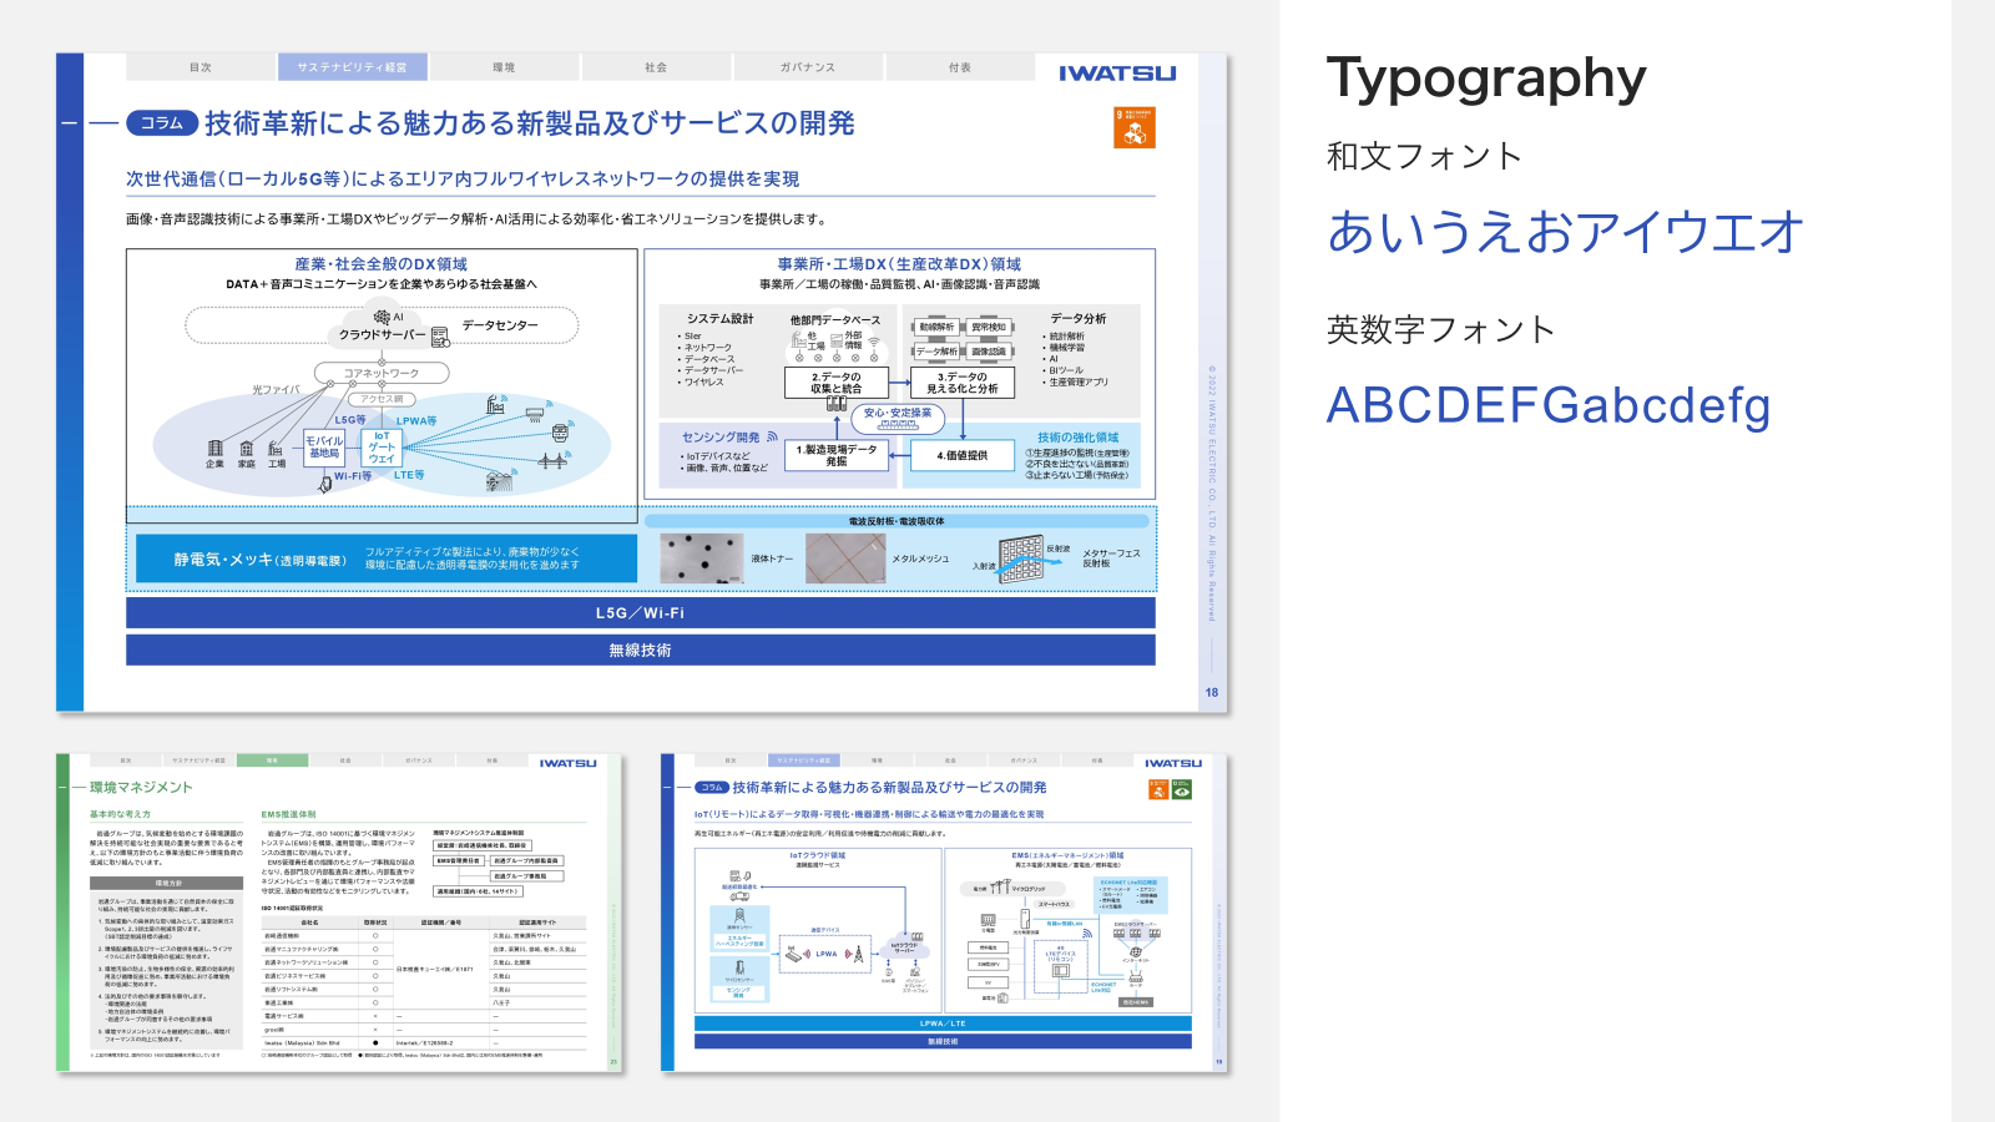Click the 静電気・メッキ blue banner
1995x1122 pixels.
point(386,559)
